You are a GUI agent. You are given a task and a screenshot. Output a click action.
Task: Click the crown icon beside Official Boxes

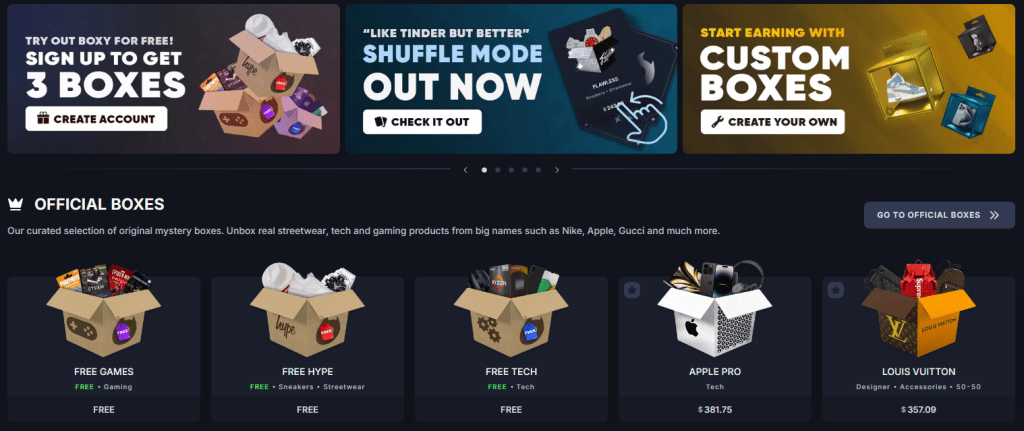coord(15,205)
